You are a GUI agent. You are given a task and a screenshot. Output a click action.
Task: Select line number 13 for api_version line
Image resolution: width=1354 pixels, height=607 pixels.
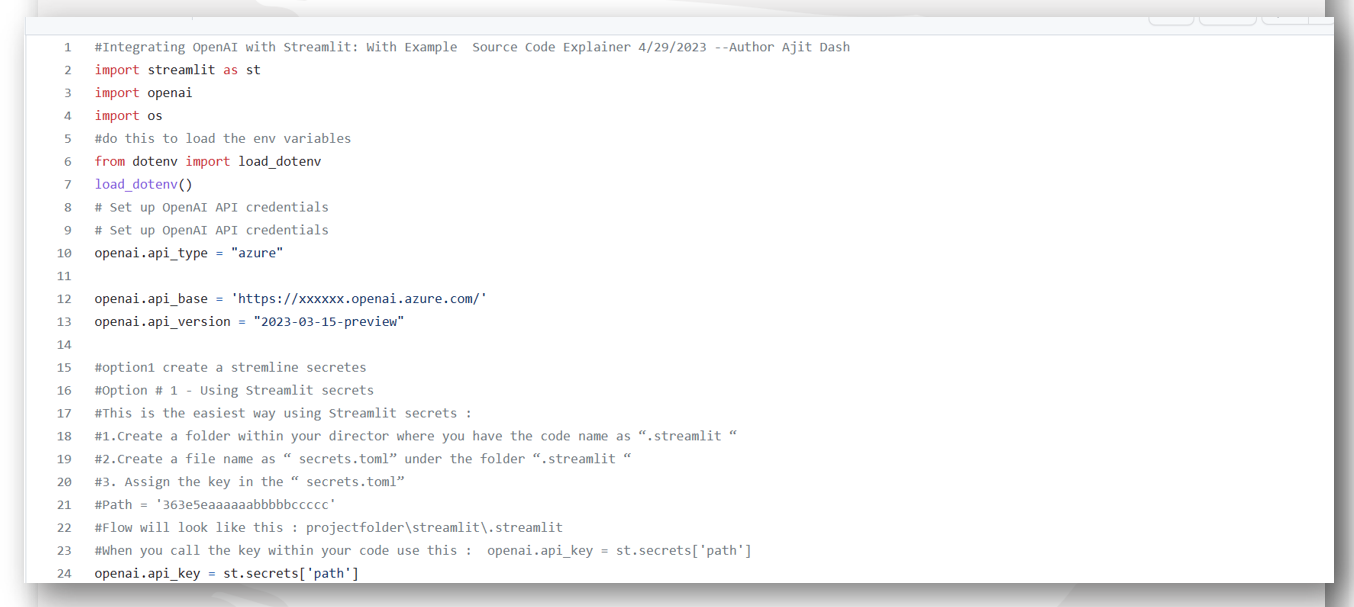coord(65,322)
